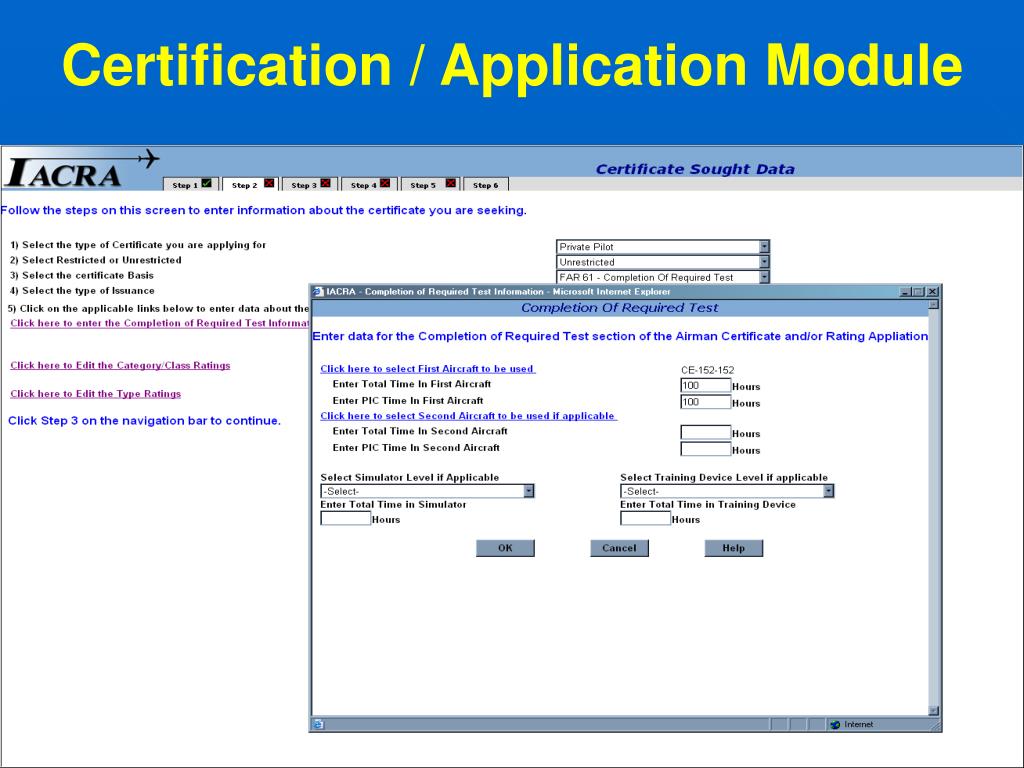Click the Internet zone globe icon
1024x768 pixels.
click(835, 724)
